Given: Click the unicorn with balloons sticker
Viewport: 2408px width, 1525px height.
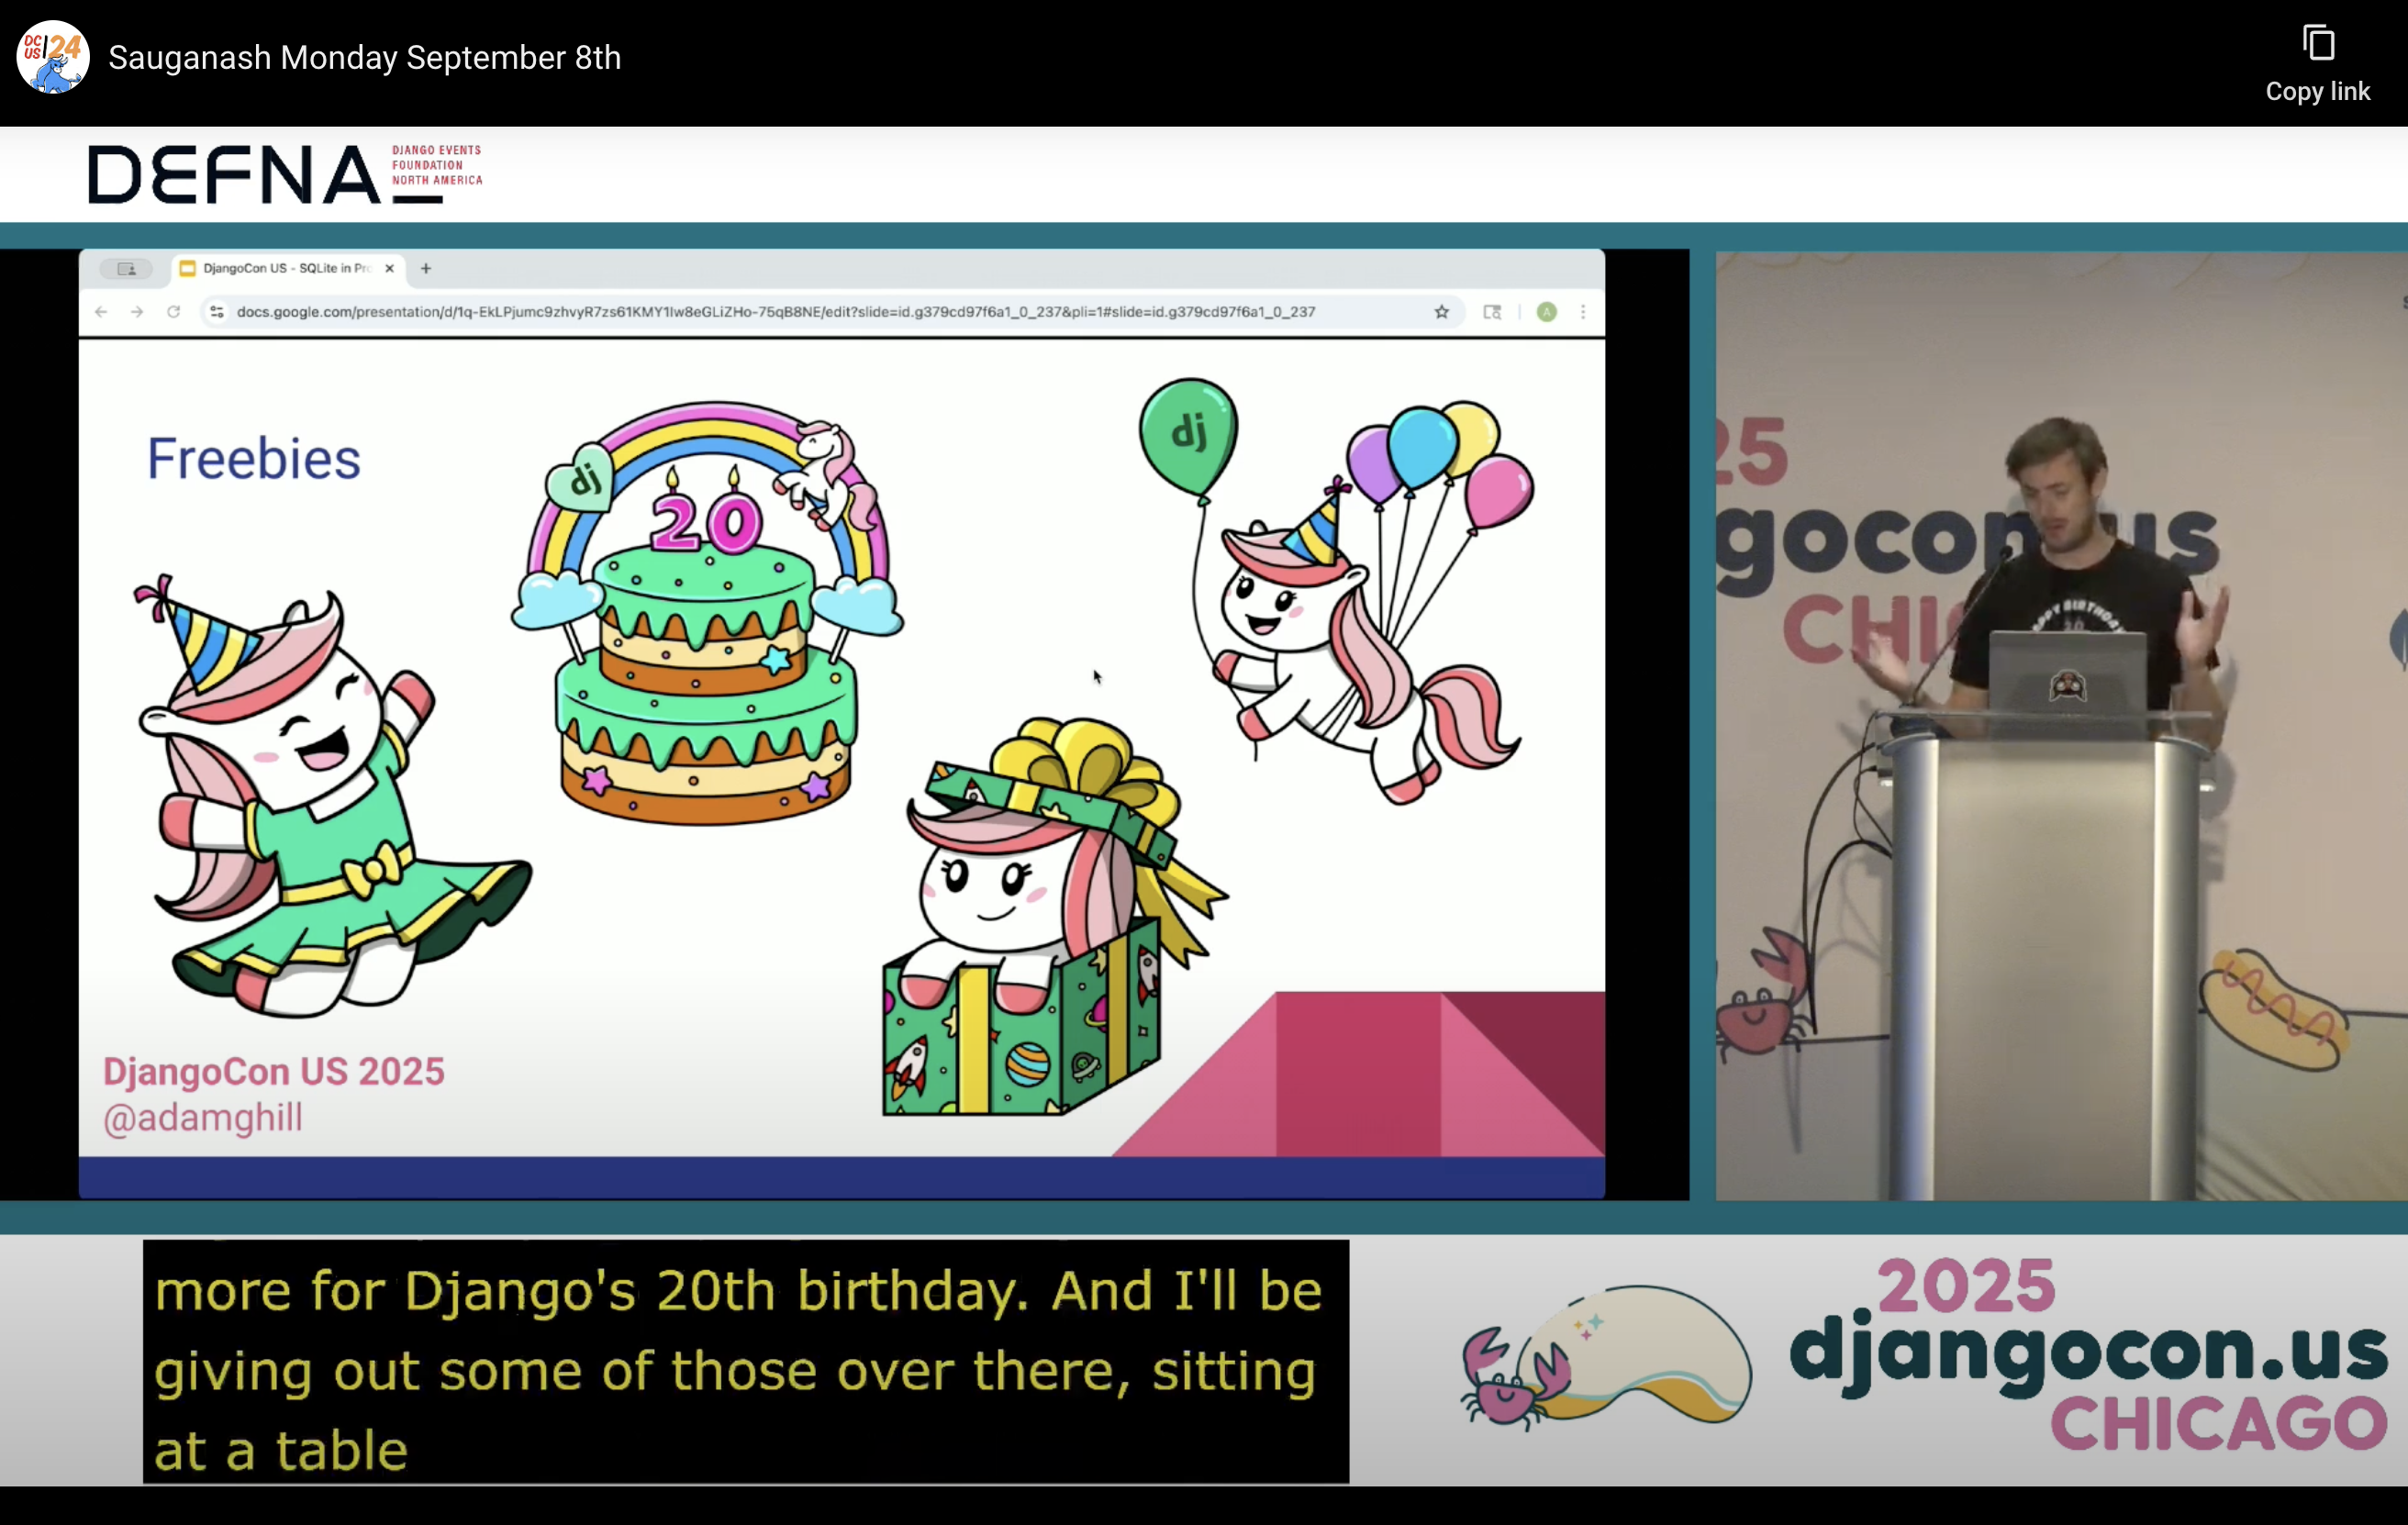Looking at the screenshot, I should pyautogui.click(x=1336, y=590).
